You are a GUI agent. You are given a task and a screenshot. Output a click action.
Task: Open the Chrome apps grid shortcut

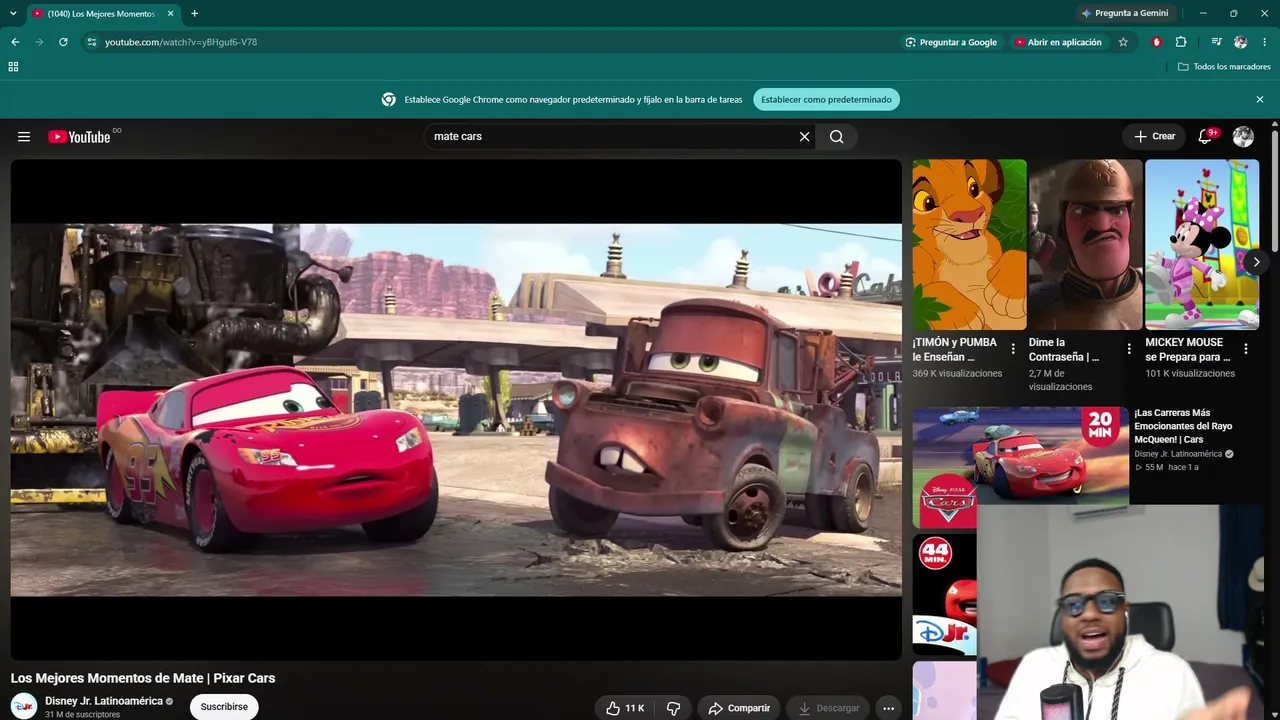[13, 67]
